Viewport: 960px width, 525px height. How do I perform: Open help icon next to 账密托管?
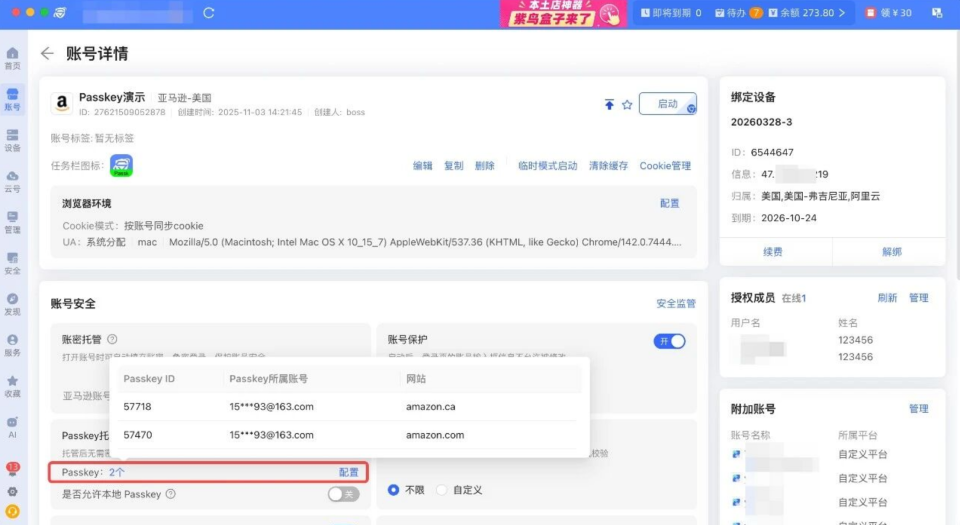112,339
